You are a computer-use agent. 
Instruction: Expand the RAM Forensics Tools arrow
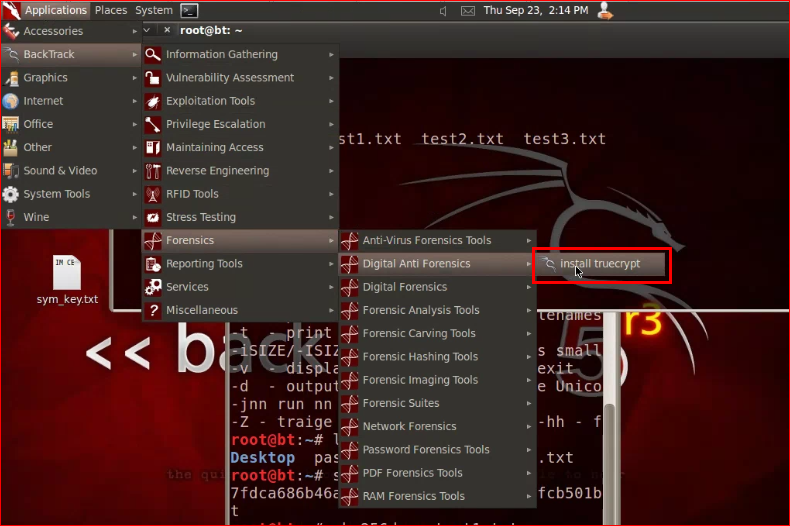click(529, 496)
